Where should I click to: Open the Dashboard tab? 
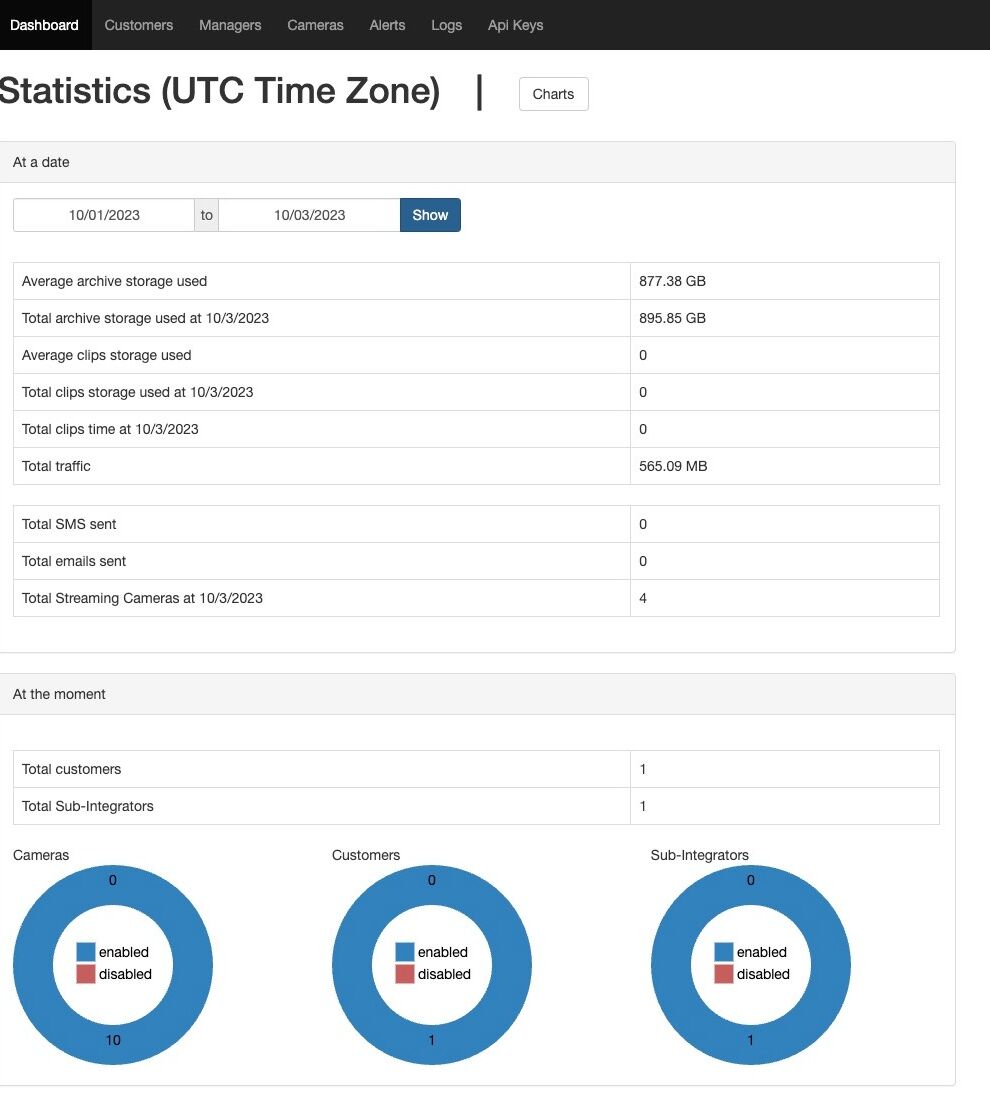tap(44, 25)
